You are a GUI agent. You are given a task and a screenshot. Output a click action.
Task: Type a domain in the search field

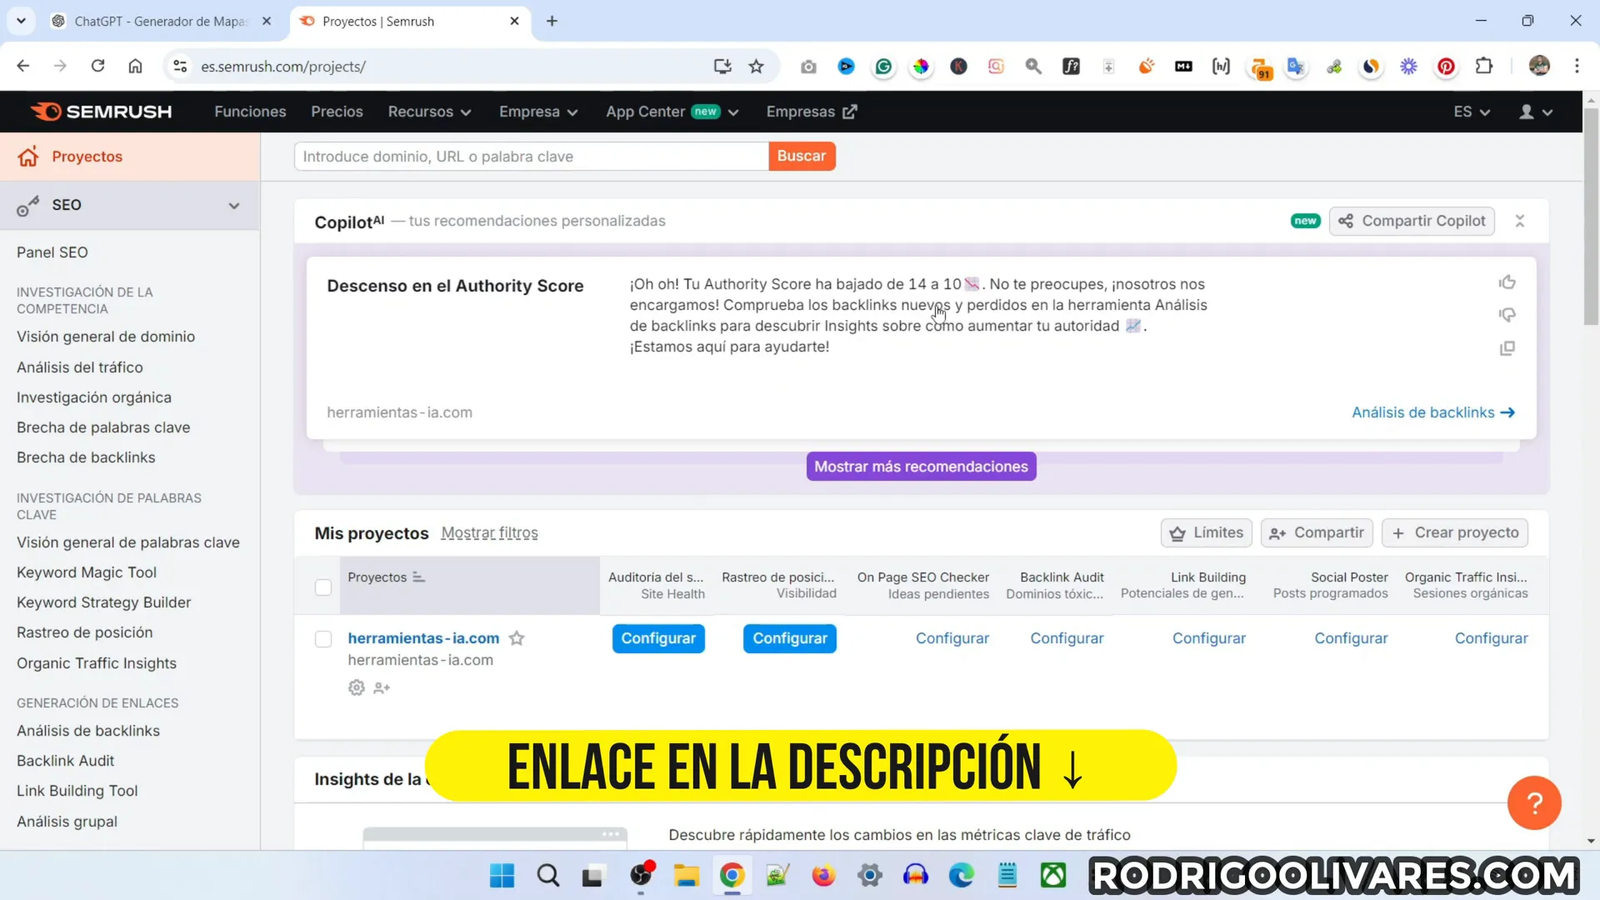(529, 156)
